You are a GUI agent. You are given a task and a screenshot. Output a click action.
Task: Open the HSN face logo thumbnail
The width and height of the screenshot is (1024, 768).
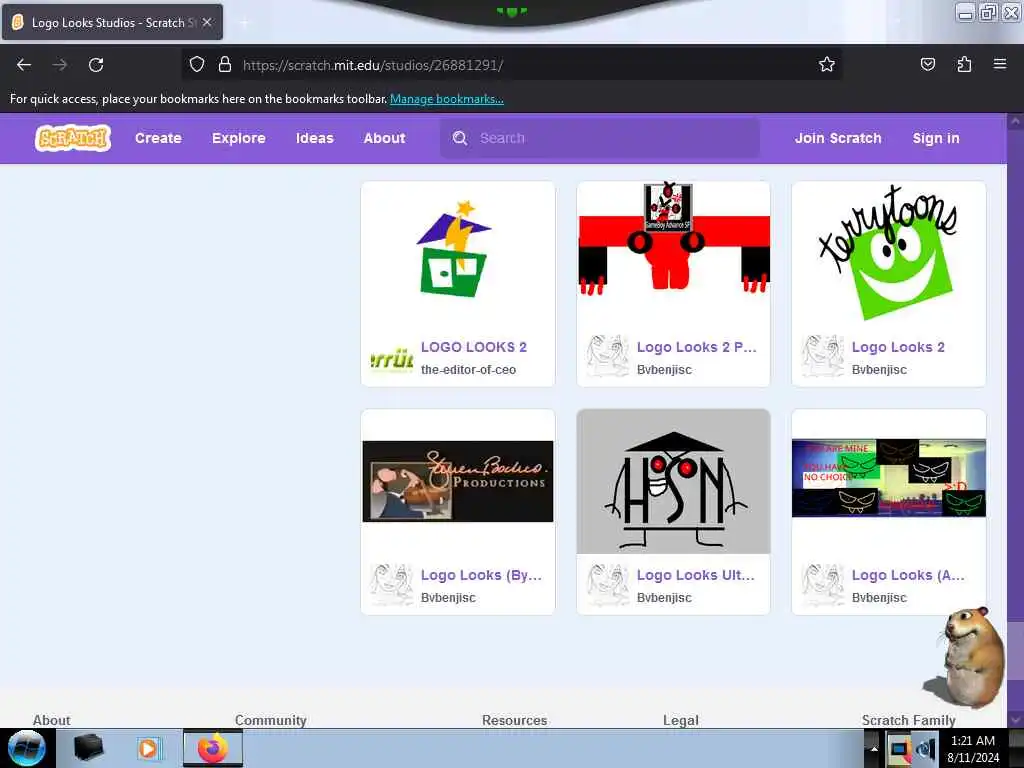[x=673, y=481]
